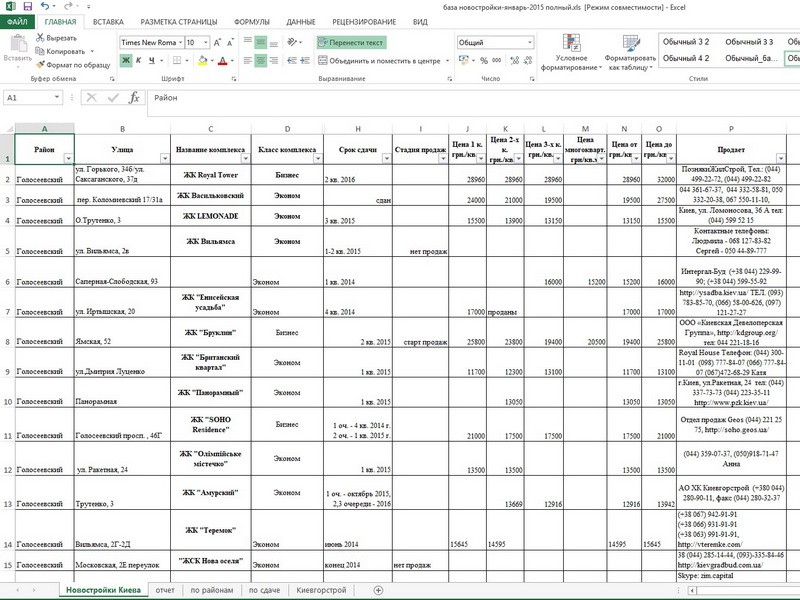Click the Name Box showing A1

32,97
